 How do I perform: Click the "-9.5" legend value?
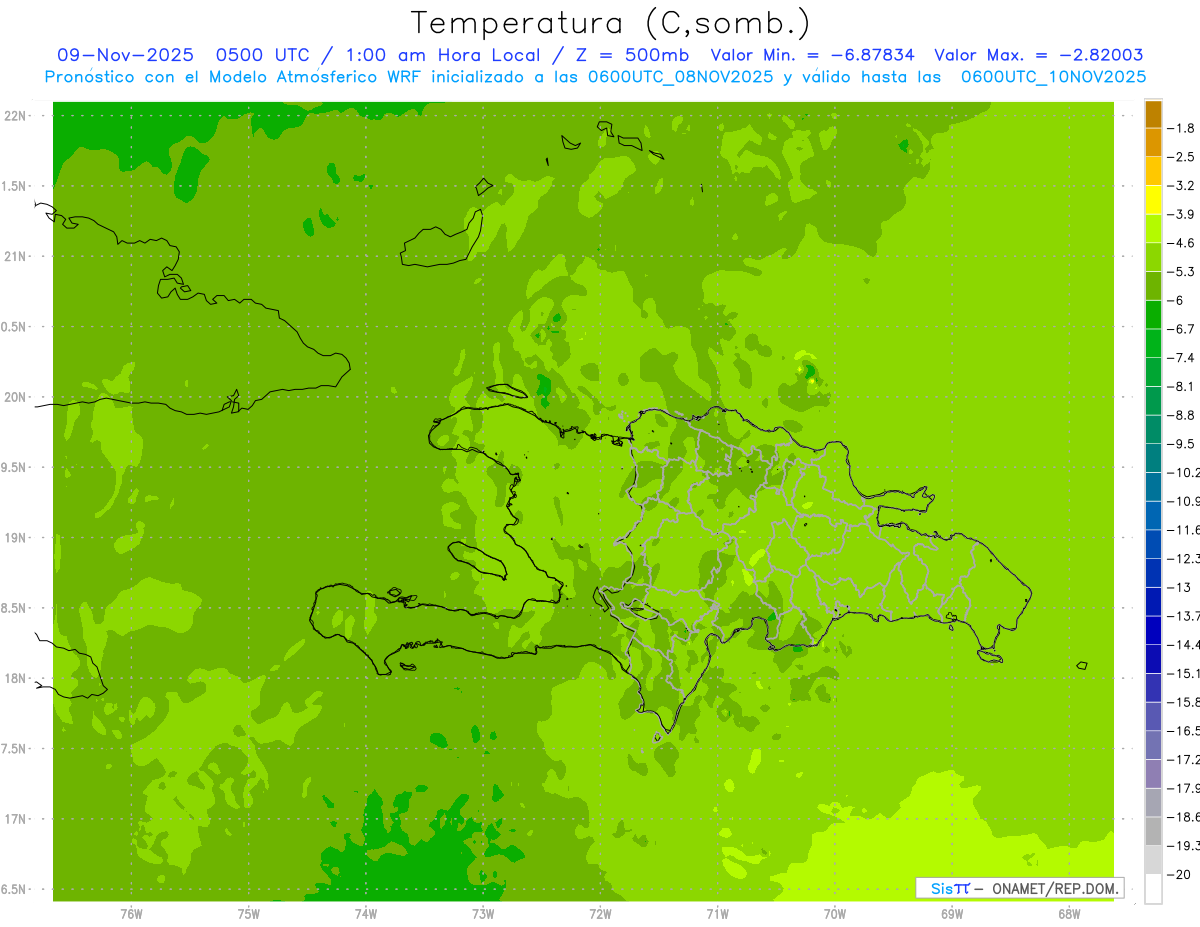click(x=1181, y=444)
